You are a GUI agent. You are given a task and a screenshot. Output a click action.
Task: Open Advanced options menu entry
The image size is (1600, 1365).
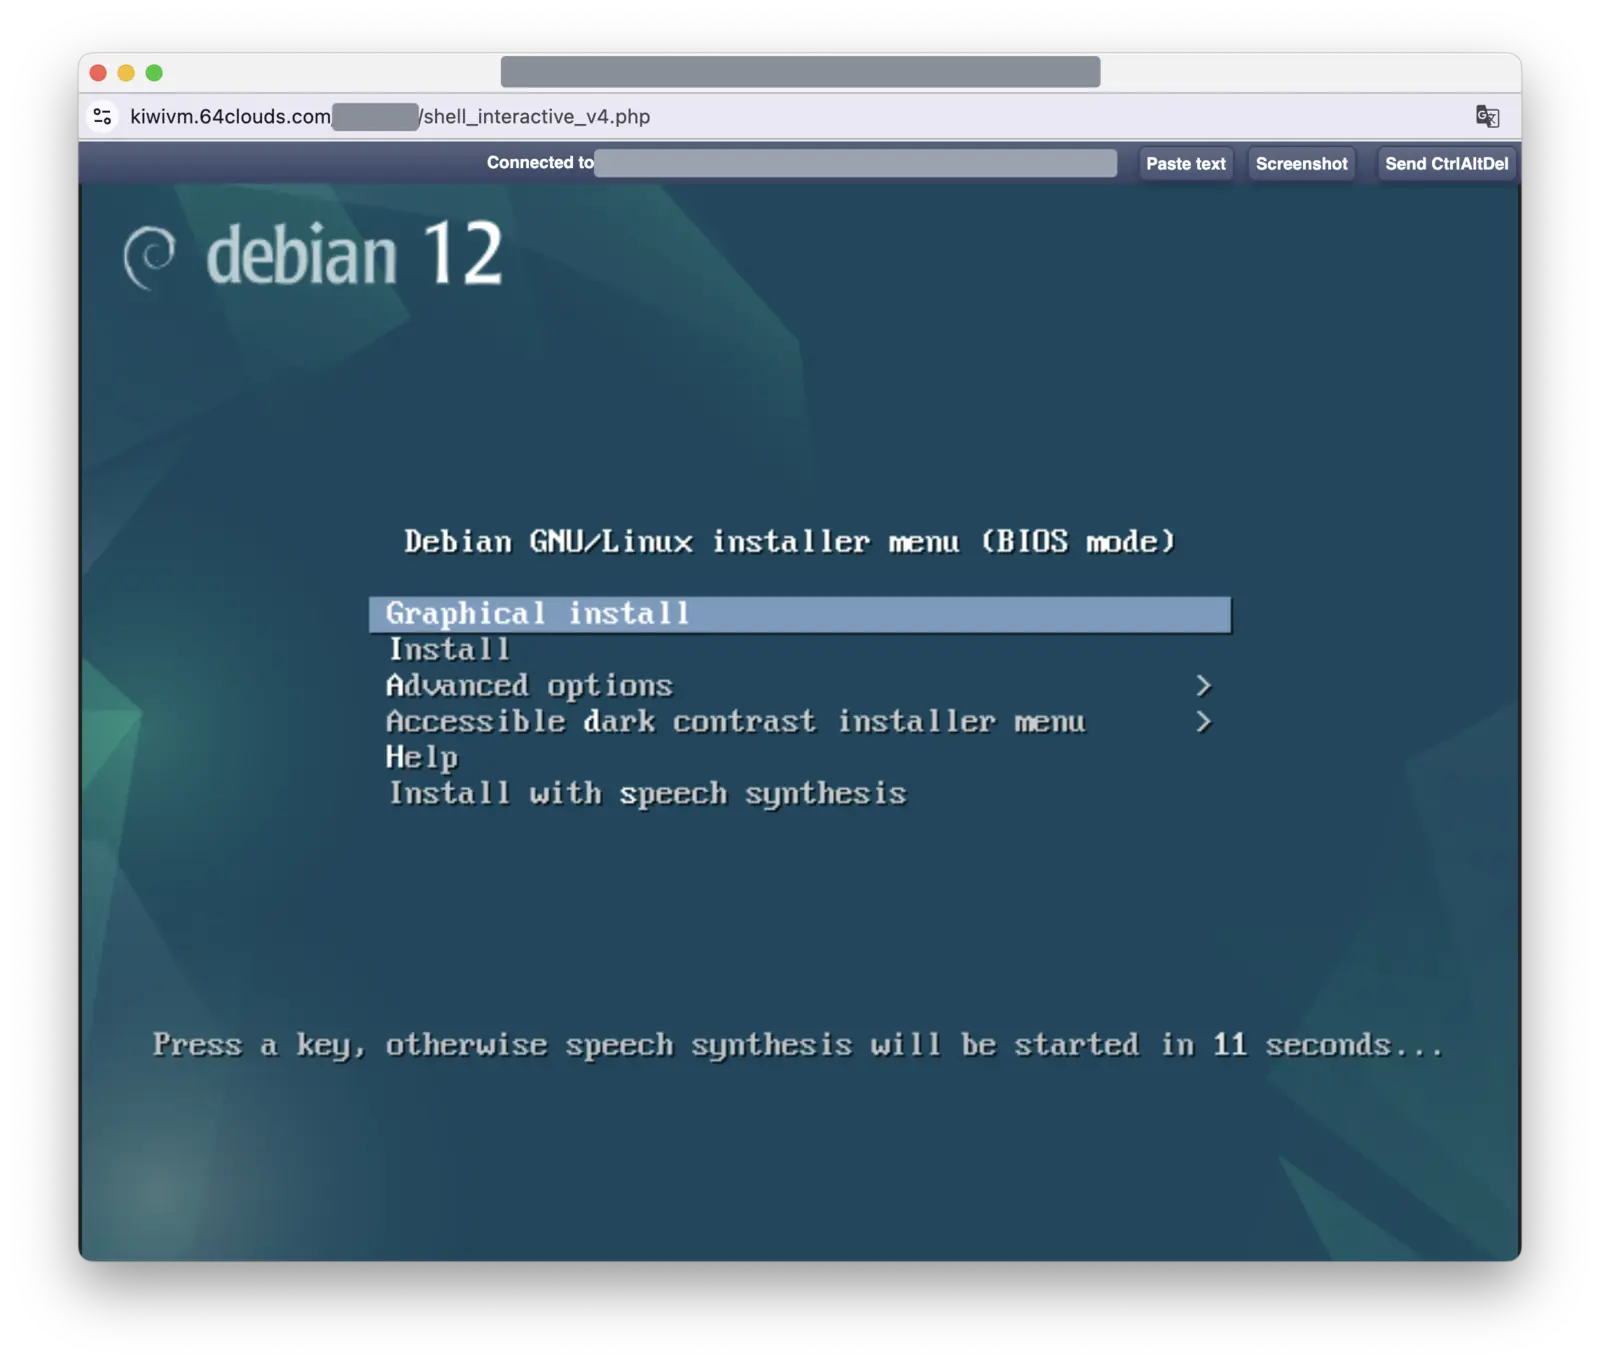529,686
